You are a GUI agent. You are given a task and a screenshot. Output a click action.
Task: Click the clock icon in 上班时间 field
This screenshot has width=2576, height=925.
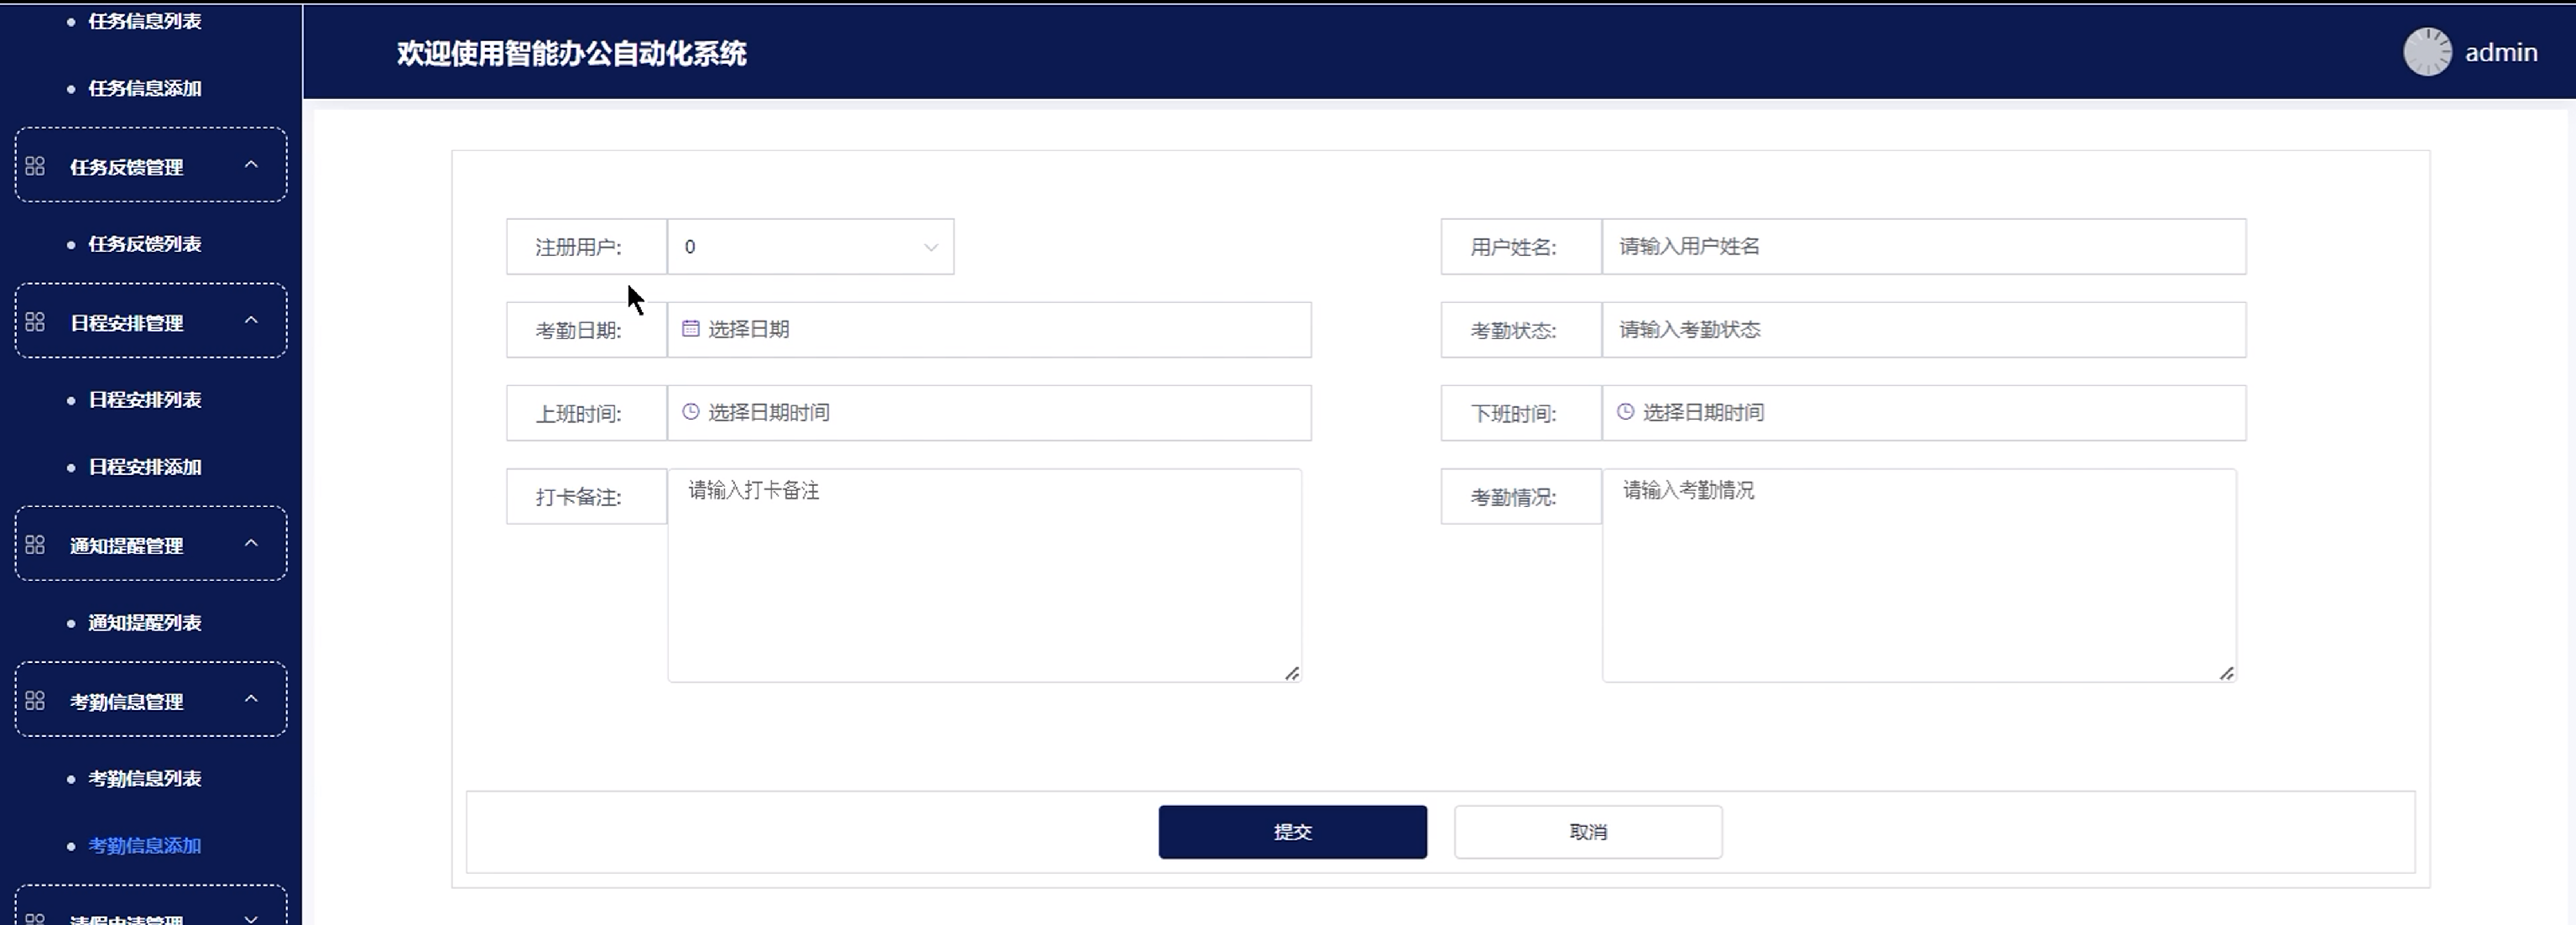[x=690, y=411]
